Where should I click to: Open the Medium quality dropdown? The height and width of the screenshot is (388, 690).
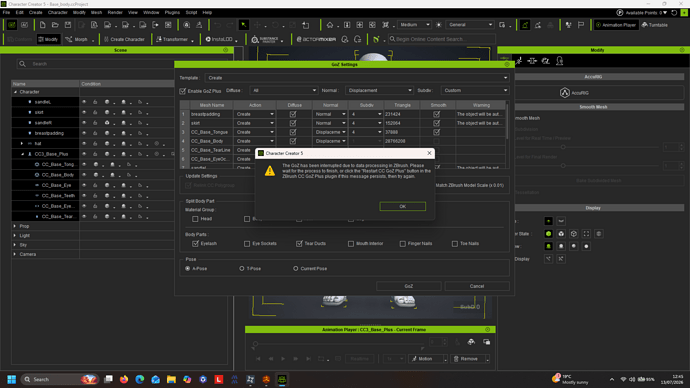[414, 25]
